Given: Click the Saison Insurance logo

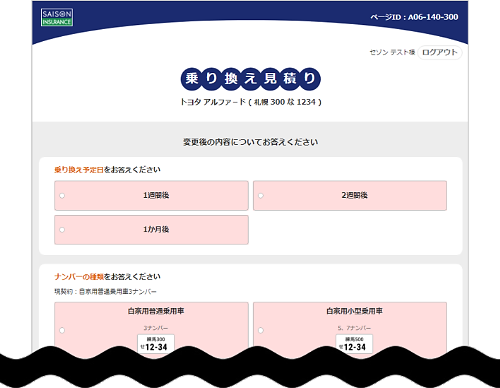Looking at the screenshot, I should pos(57,18).
